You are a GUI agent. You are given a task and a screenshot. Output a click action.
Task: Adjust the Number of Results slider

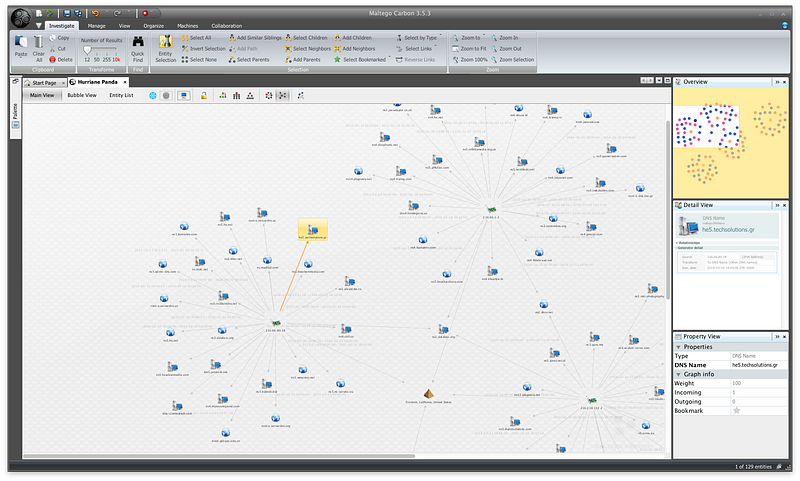(x=87, y=50)
